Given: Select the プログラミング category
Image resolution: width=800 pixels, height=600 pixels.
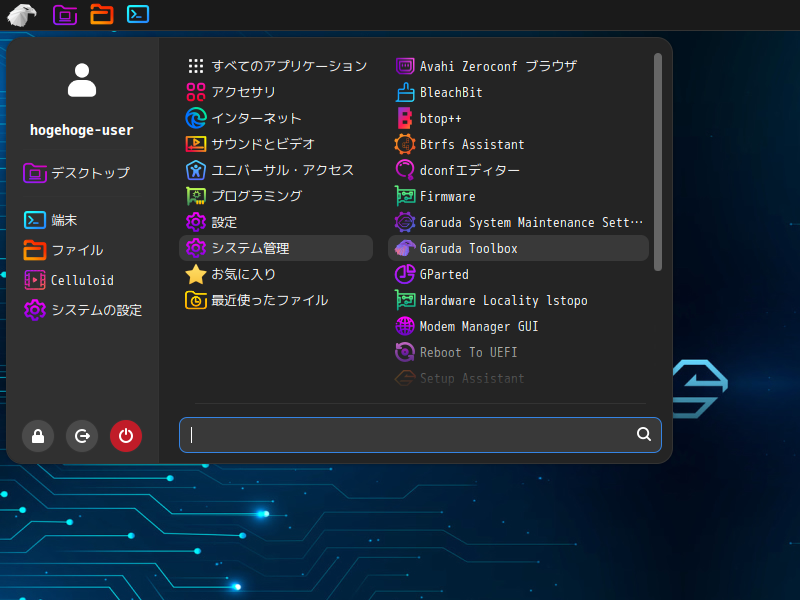Looking at the screenshot, I should pos(276,196).
